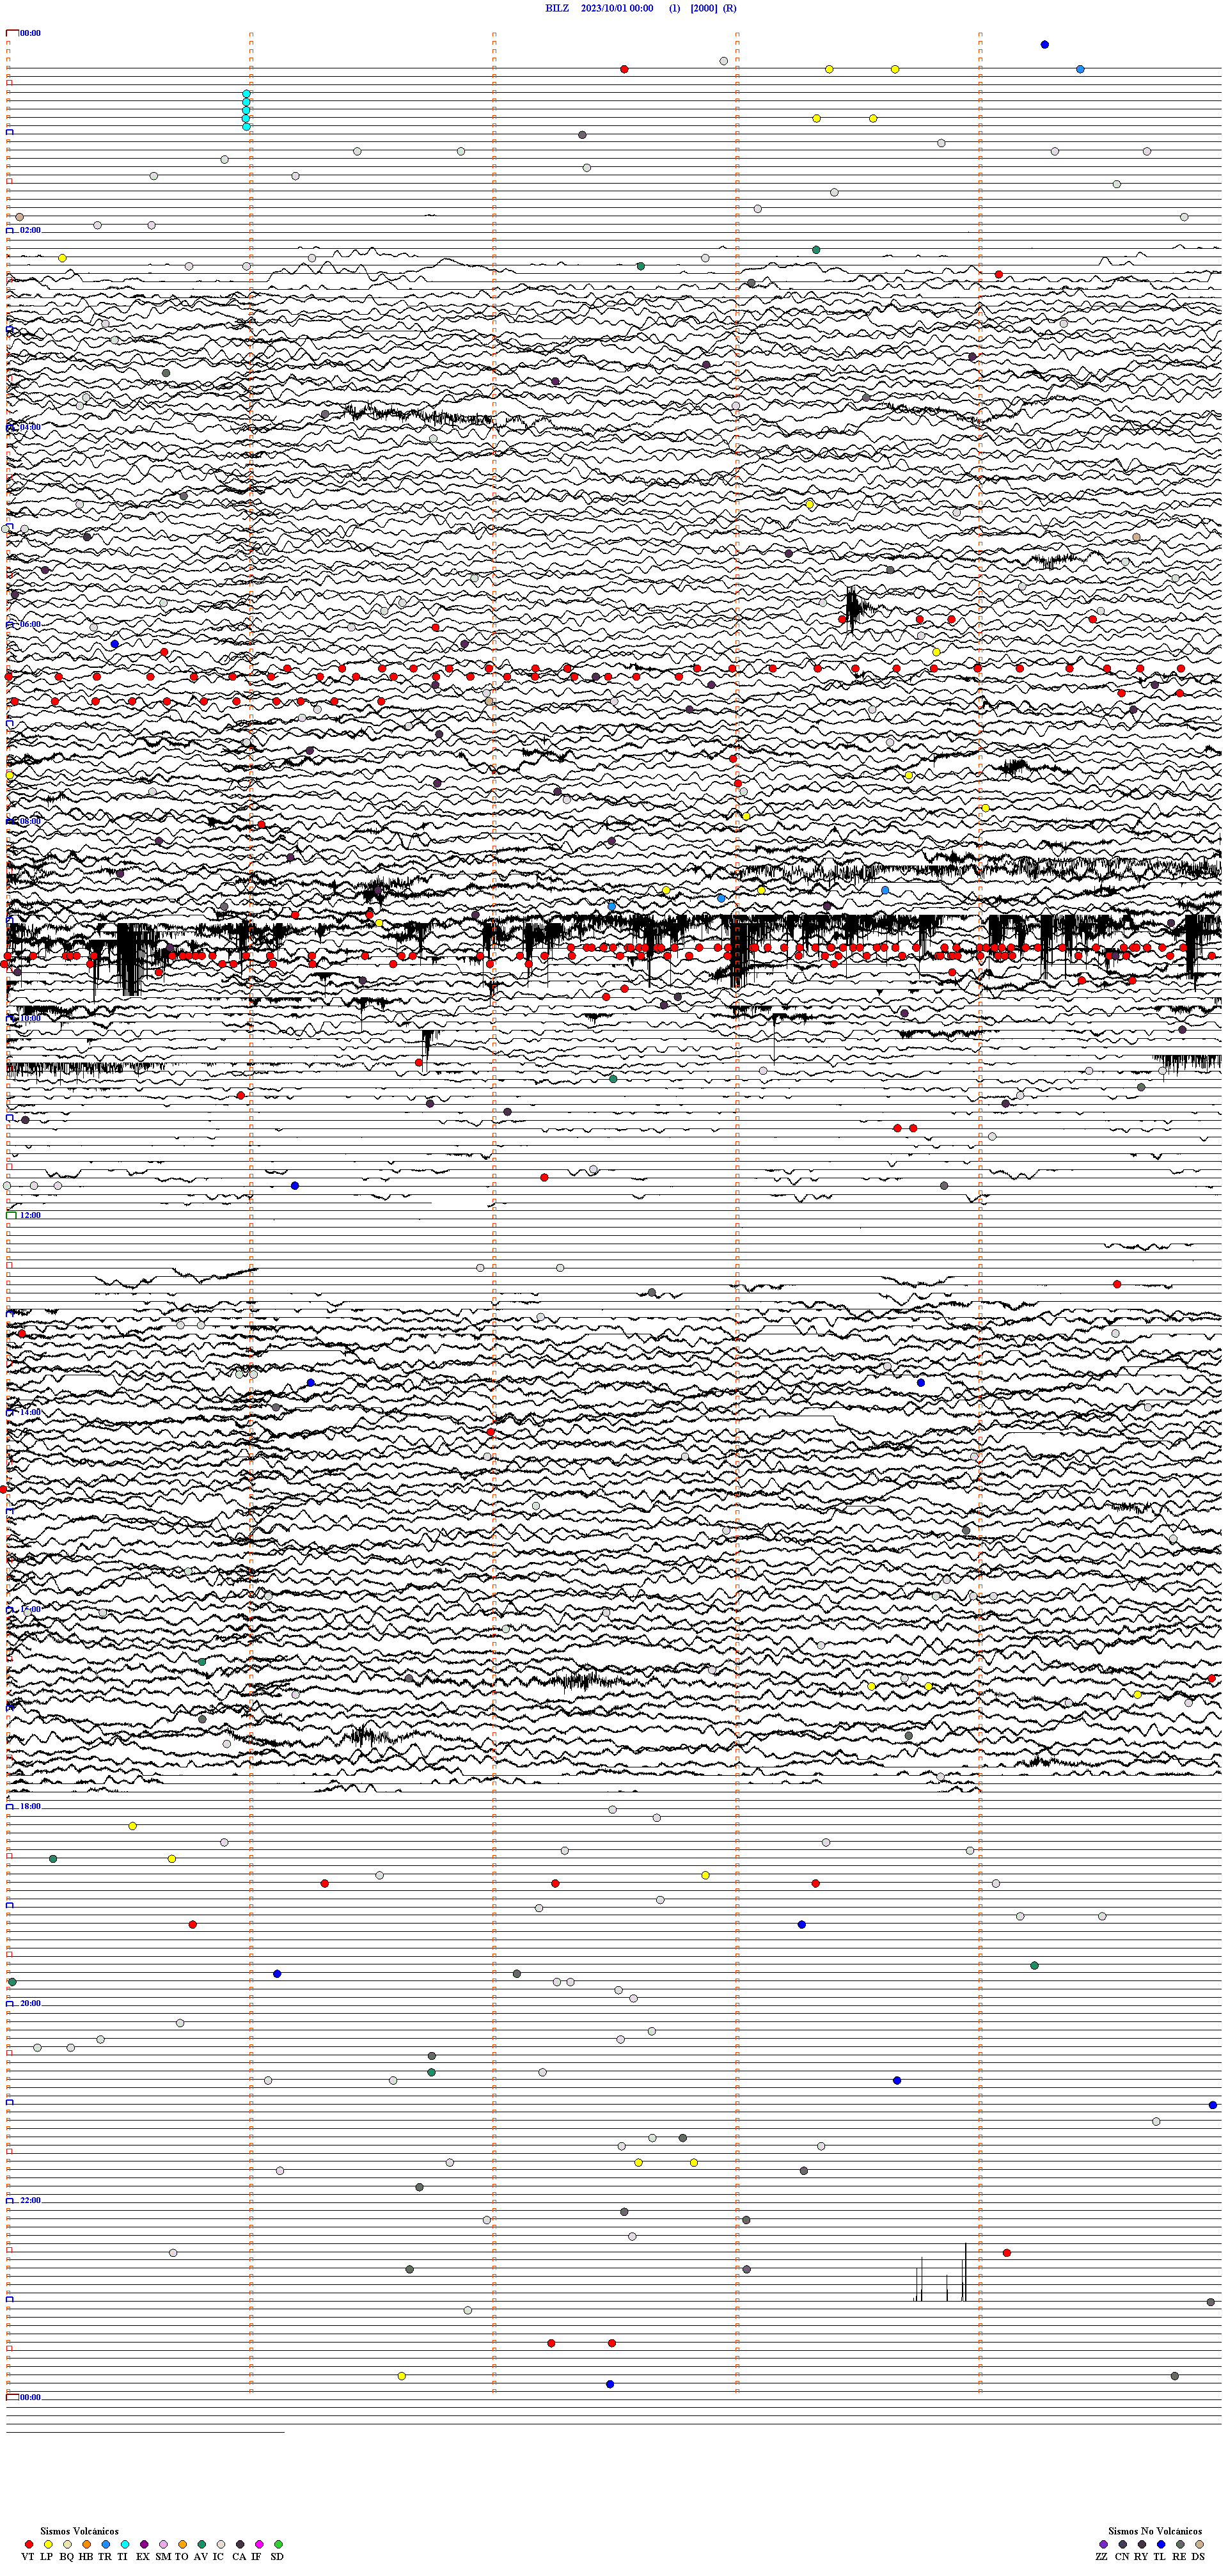
Task: Click the red VT legend dot
Action: point(29,2544)
